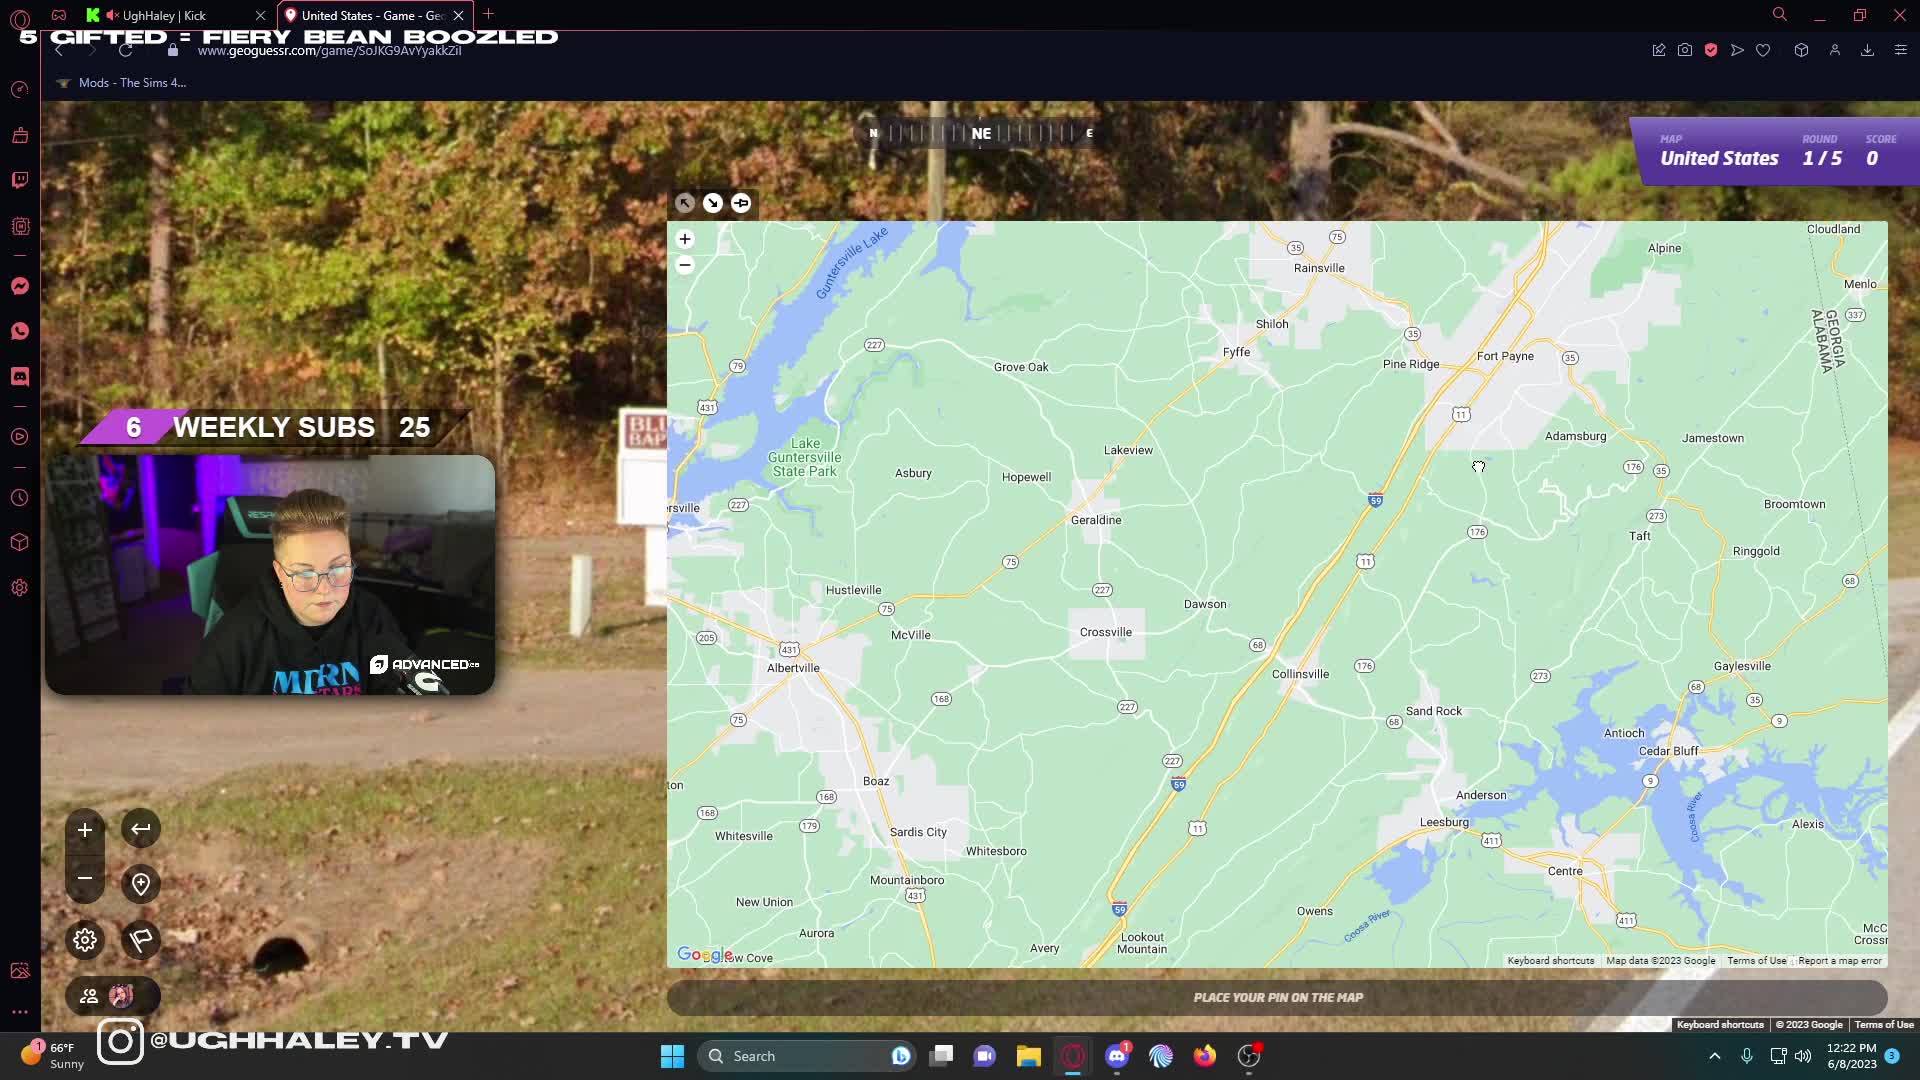Viewport: 1920px width, 1080px height.
Task: Click the taskbar Search box
Action: [808, 1056]
